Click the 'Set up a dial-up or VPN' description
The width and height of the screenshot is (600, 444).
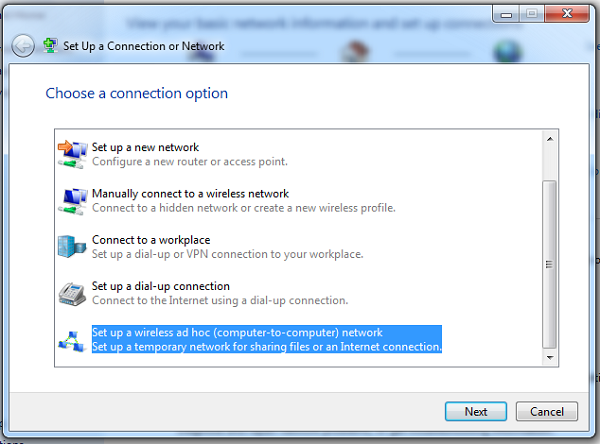(x=228, y=254)
